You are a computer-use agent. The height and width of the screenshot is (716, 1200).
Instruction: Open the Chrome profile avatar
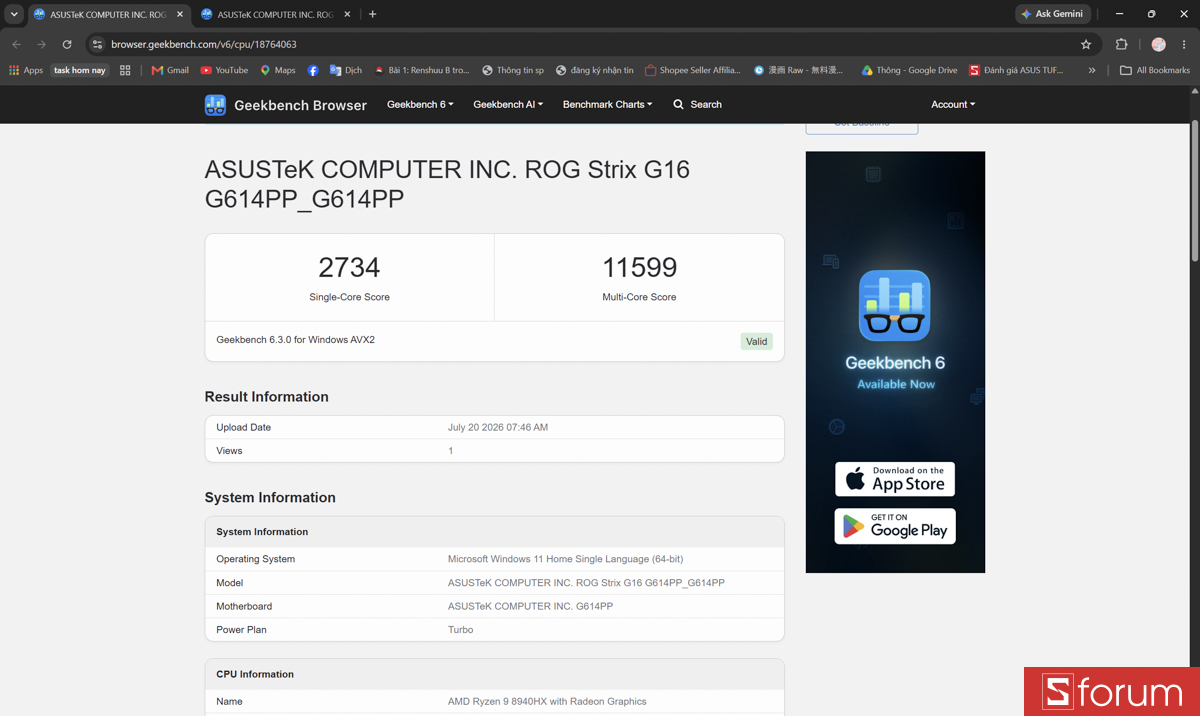(x=1158, y=44)
